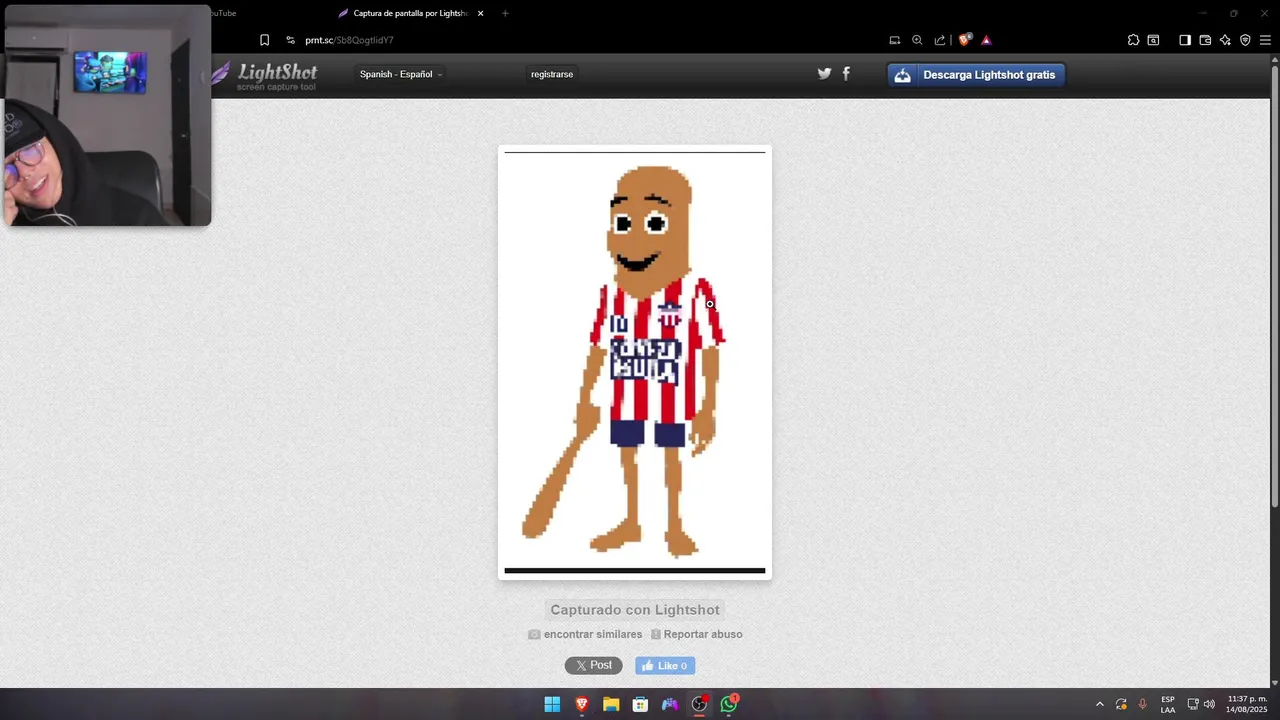1280x720 pixels.
Task: Click the Capturado con Lightshot label
Action: pyautogui.click(x=635, y=610)
